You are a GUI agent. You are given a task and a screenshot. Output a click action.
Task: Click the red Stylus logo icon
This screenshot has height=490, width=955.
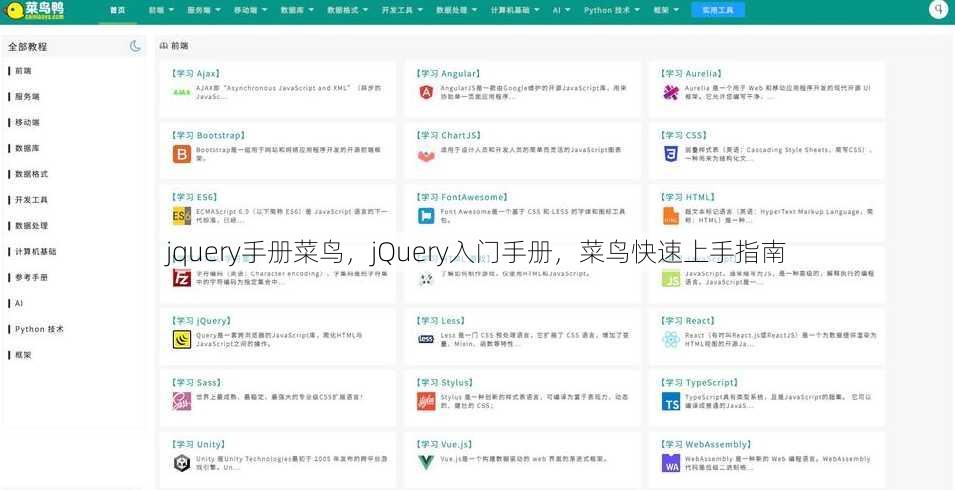426,401
